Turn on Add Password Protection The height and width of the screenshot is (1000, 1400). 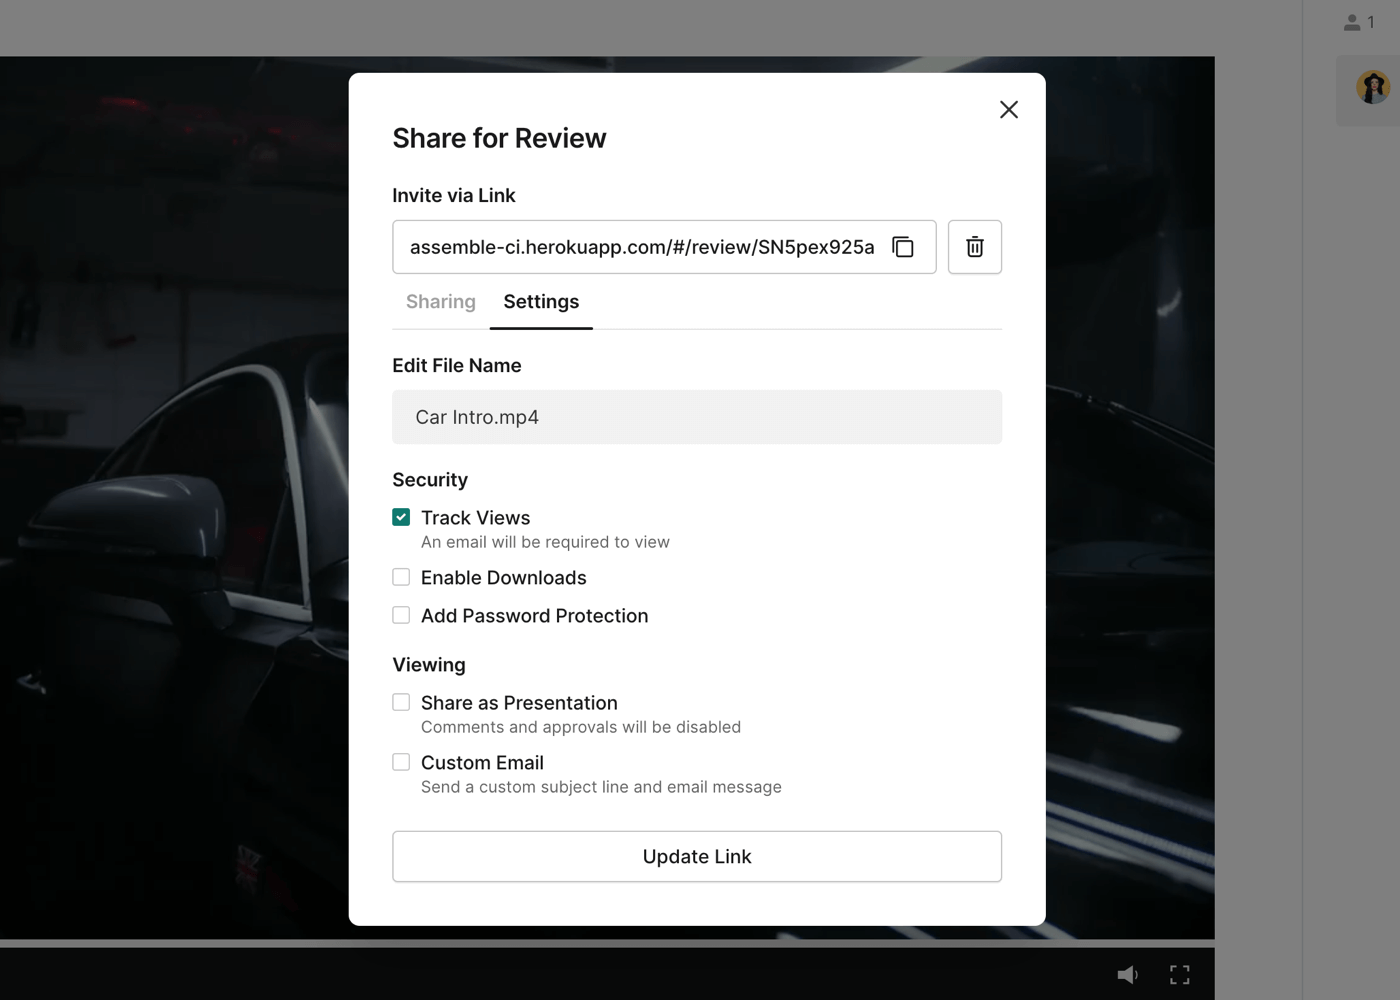pyautogui.click(x=401, y=615)
